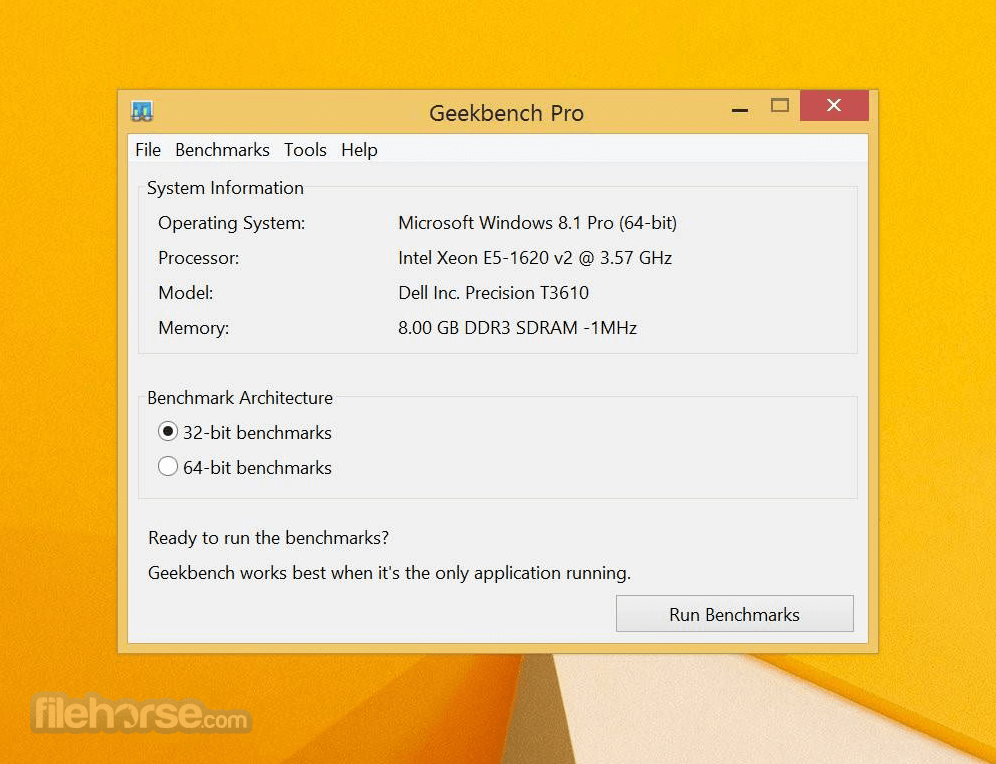Open the Help menu

[x=359, y=150]
